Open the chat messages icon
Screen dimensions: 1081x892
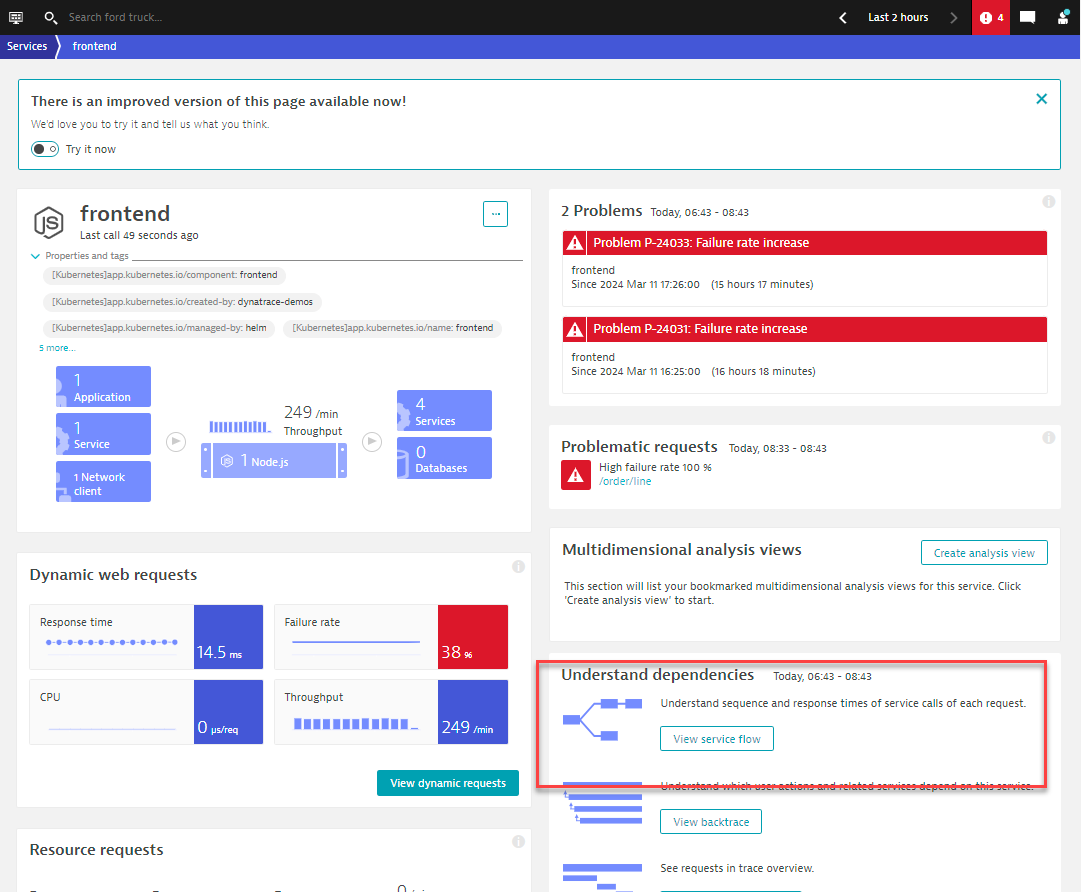1027,17
